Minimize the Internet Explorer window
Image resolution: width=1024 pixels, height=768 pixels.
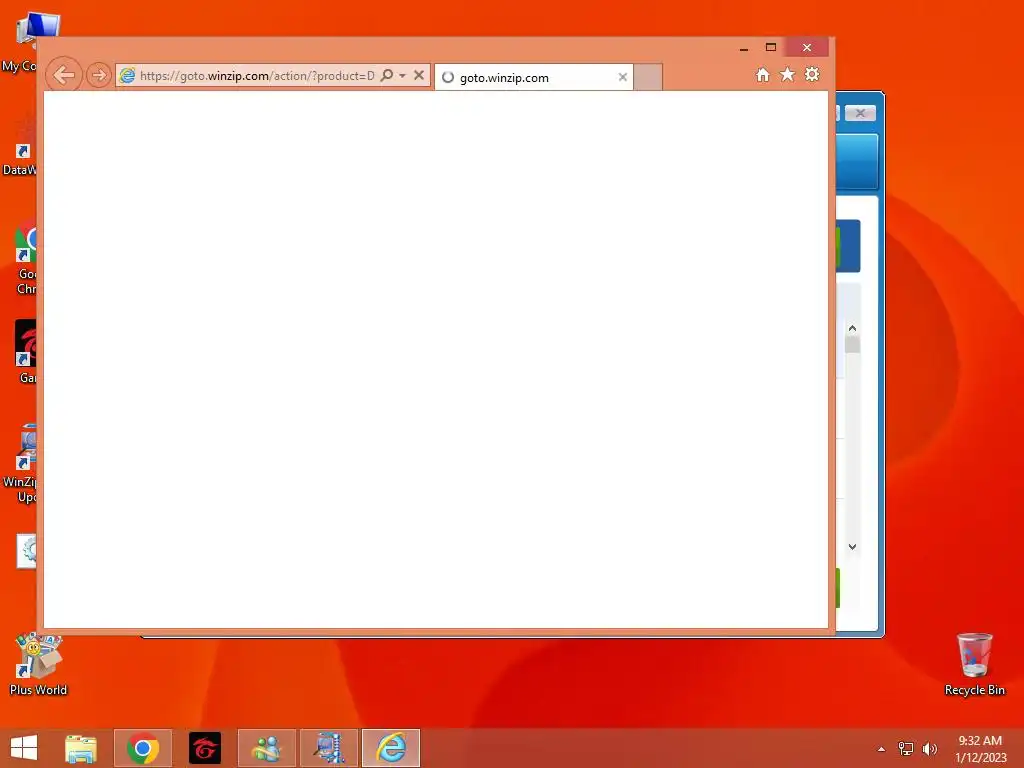(x=744, y=48)
